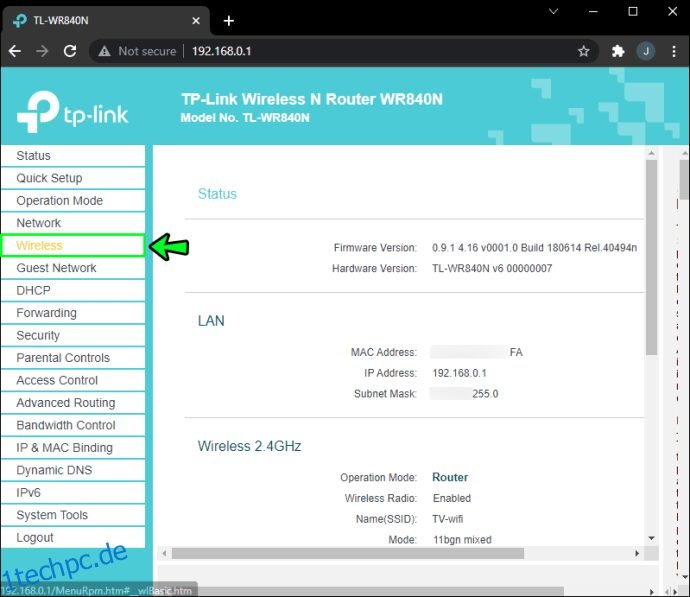Open the IPv6 menu
The width and height of the screenshot is (690, 597).
[73, 492]
